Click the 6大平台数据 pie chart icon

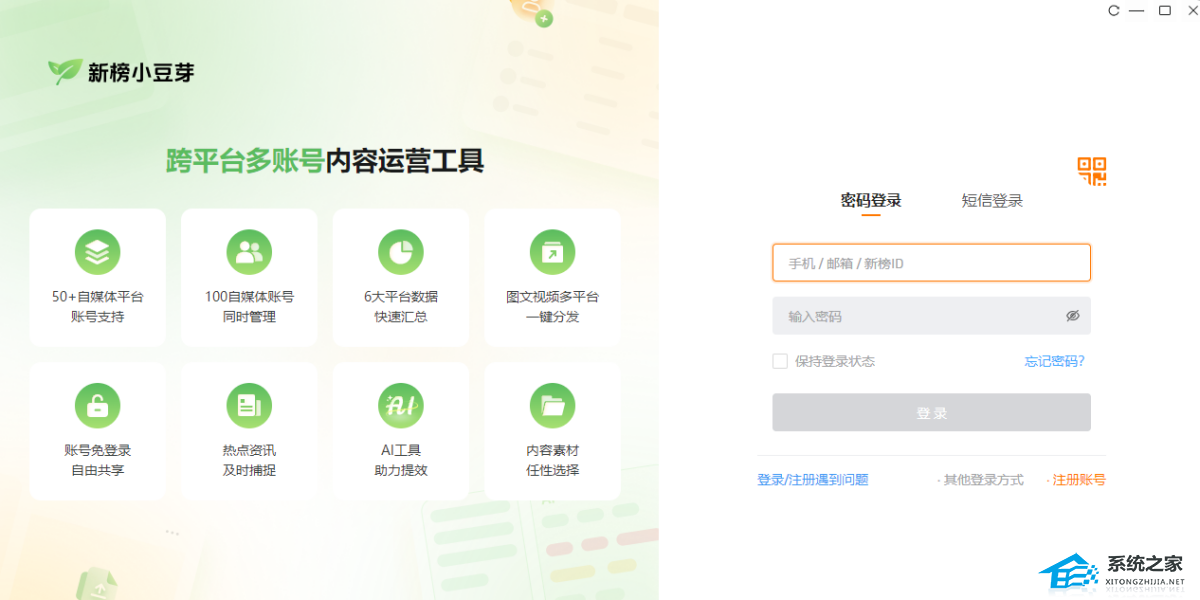[x=400, y=252]
